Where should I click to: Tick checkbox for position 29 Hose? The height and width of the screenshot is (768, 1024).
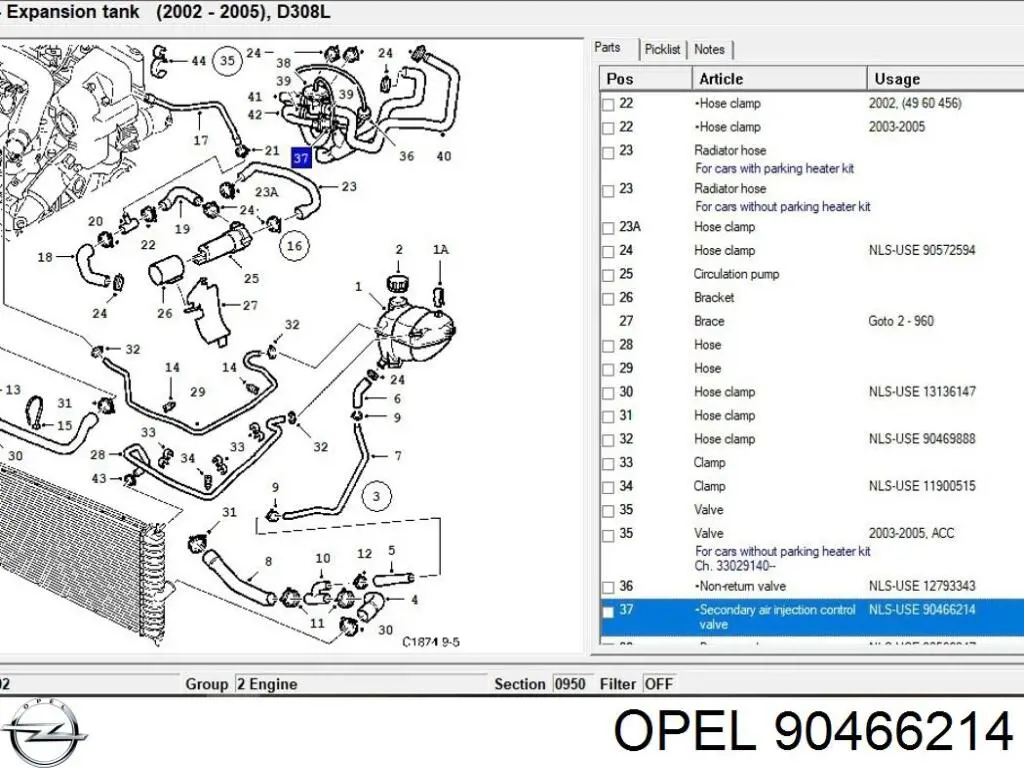[608, 370]
